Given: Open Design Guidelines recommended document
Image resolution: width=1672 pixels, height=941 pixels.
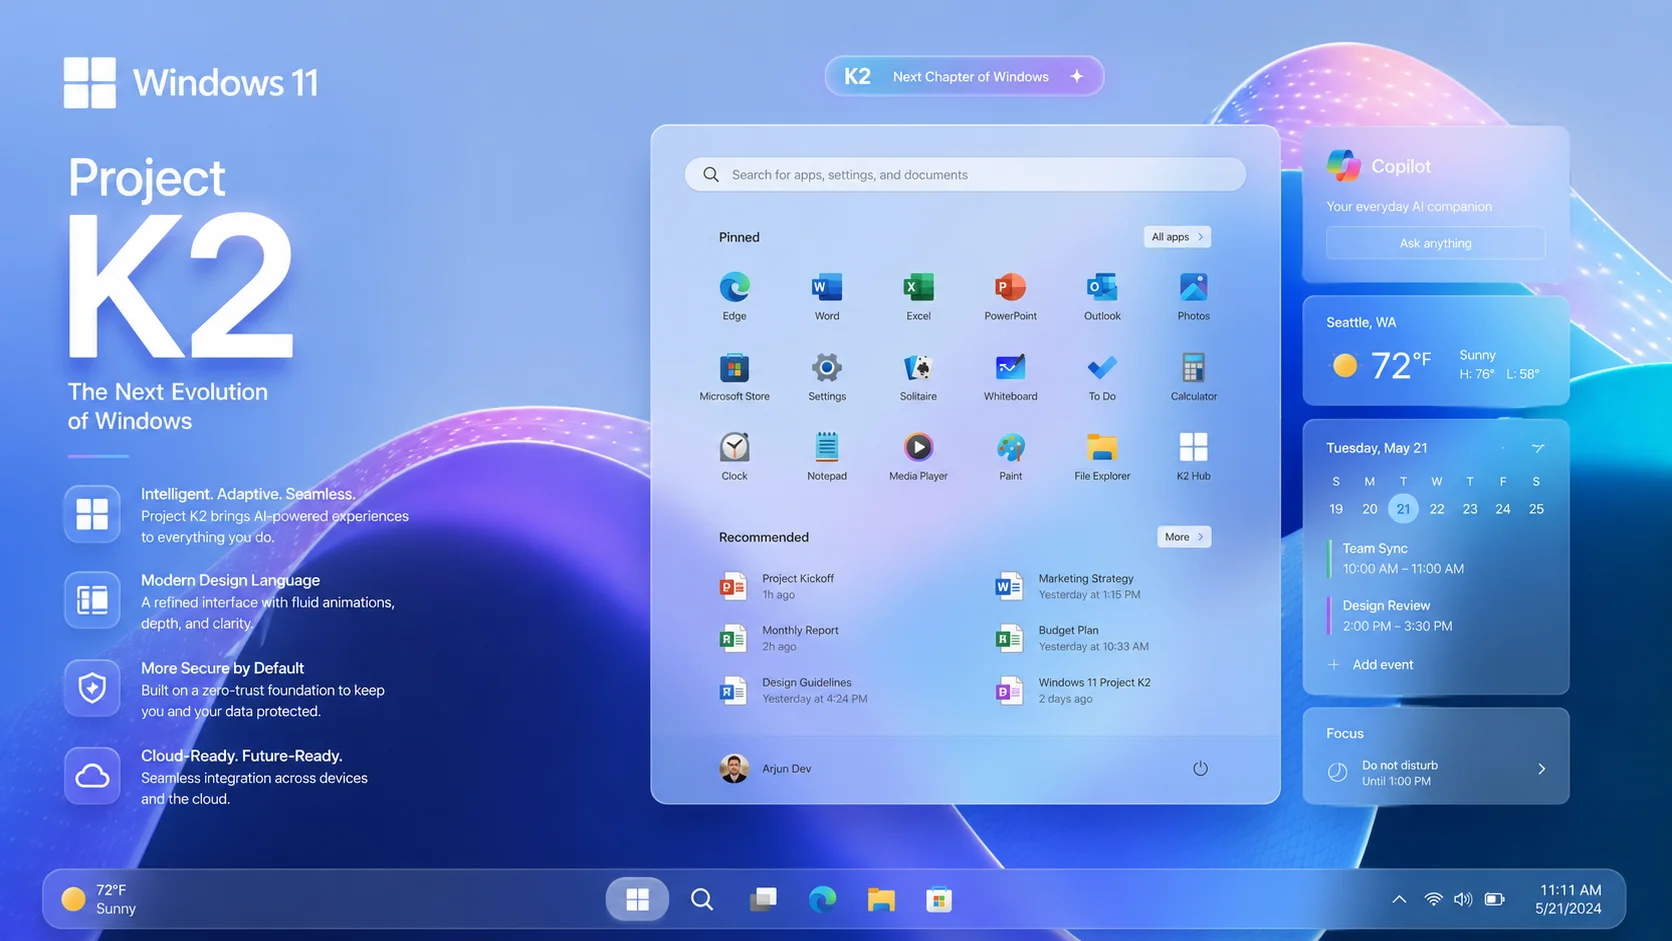Looking at the screenshot, I should [793, 690].
